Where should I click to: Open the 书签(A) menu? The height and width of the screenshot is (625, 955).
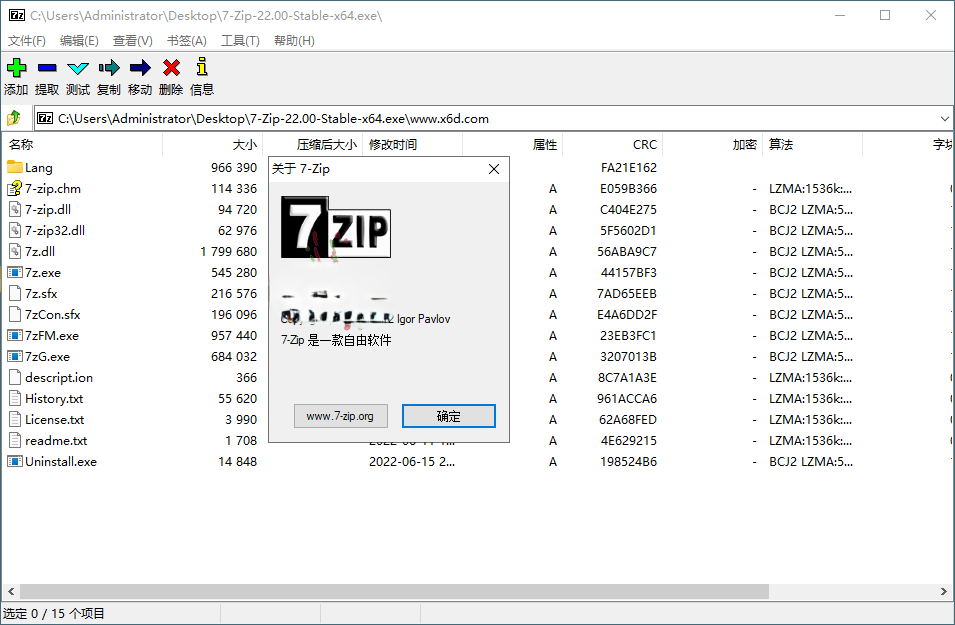pyautogui.click(x=187, y=40)
